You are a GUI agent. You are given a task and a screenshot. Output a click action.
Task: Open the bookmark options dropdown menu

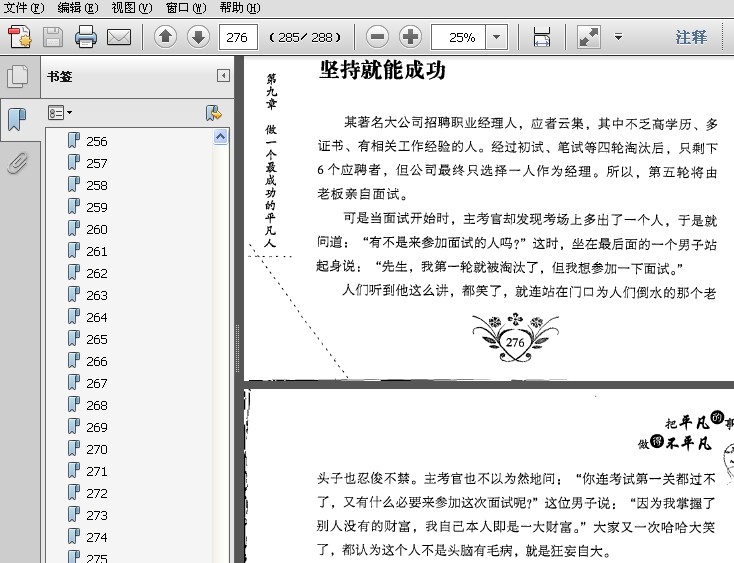click(60, 113)
